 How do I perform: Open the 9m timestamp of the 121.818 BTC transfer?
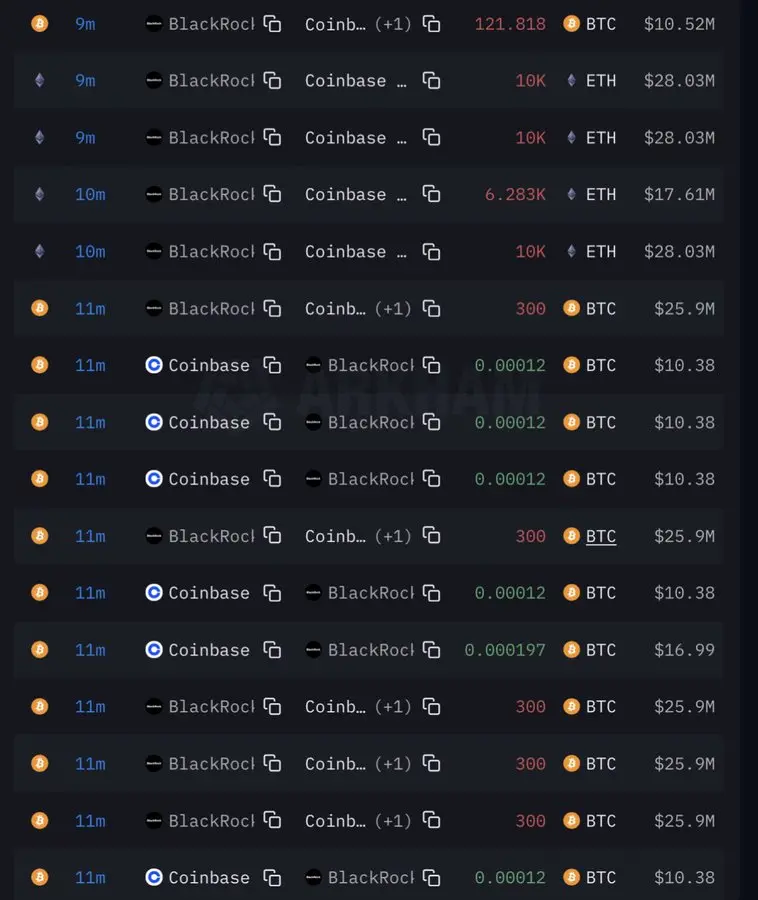coord(85,24)
